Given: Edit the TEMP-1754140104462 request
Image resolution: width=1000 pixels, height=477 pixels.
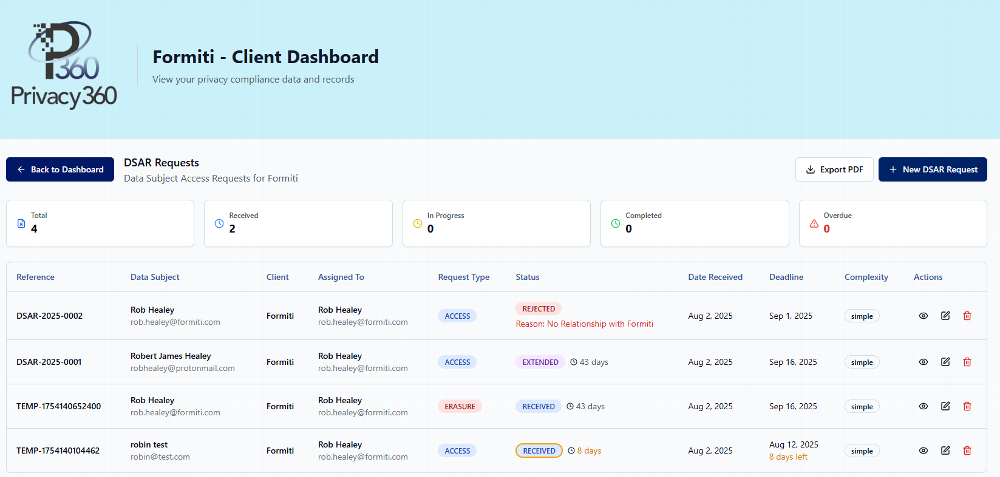Looking at the screenshot, I should 945,451.
